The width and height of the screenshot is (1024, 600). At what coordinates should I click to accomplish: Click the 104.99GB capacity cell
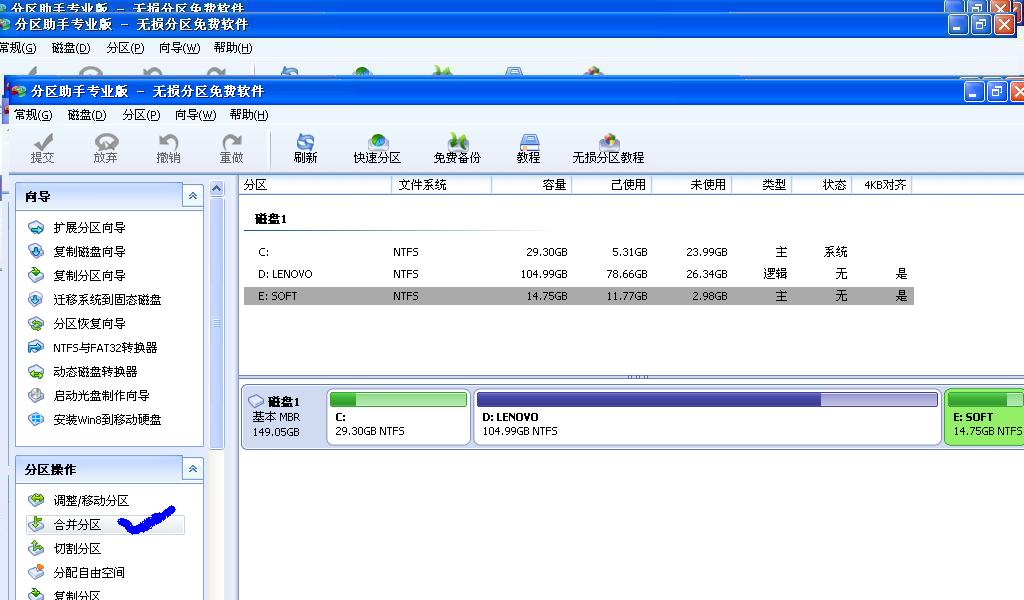[544, 274]
